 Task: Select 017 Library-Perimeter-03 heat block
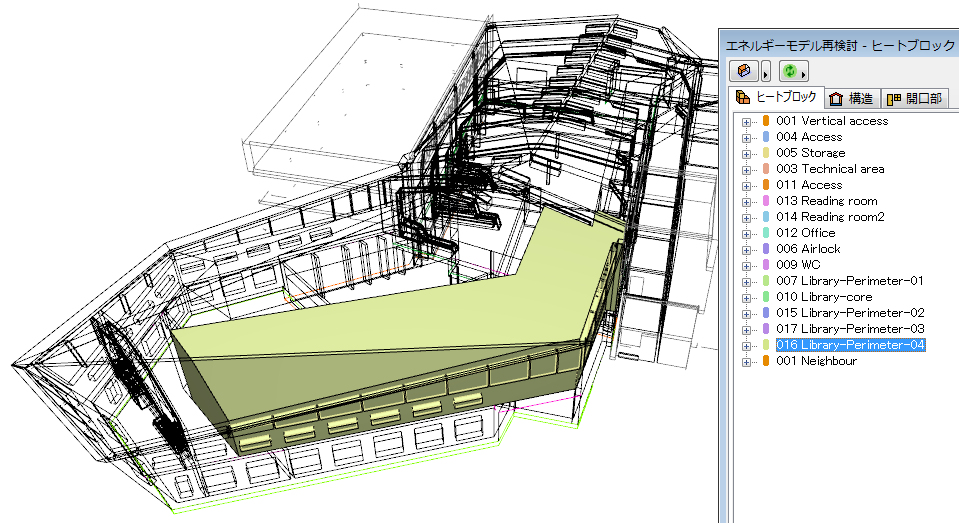pos(850,328)
